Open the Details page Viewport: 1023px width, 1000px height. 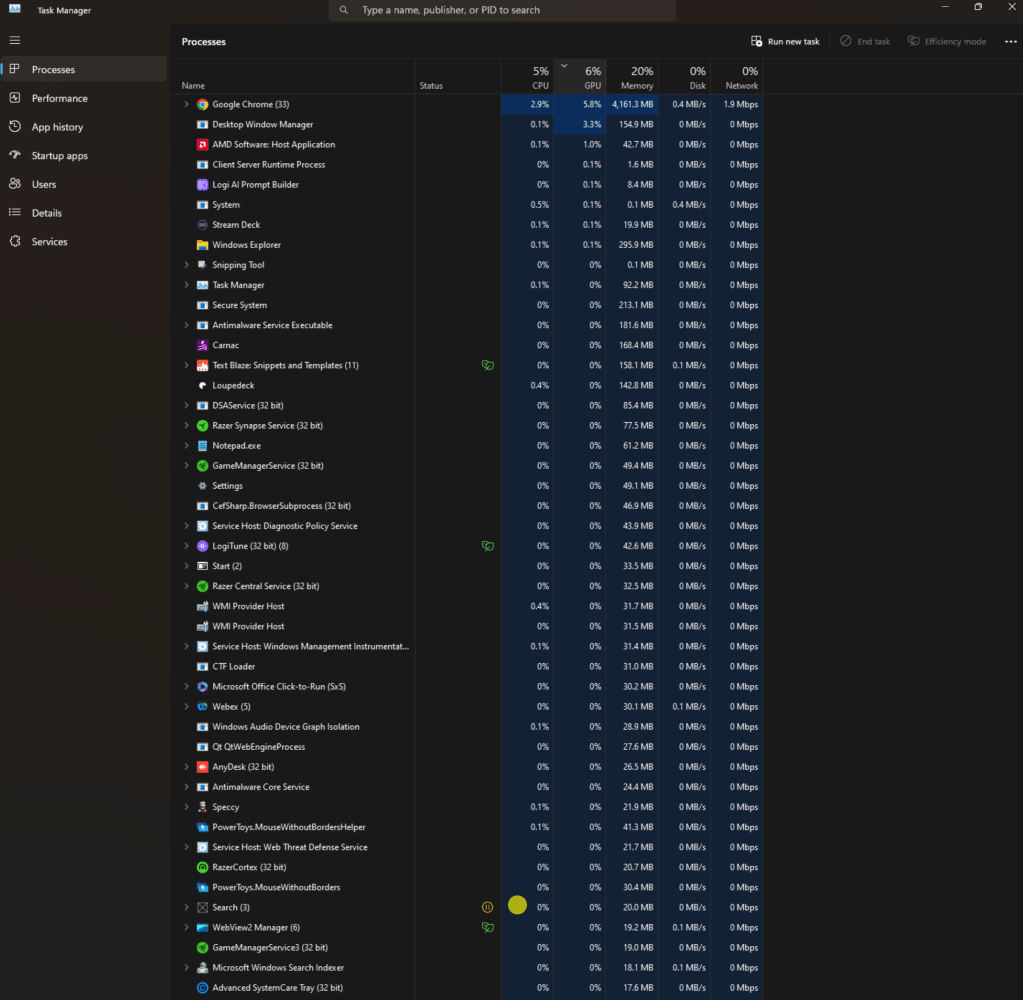pyautogui.click(x=84, y=213)
